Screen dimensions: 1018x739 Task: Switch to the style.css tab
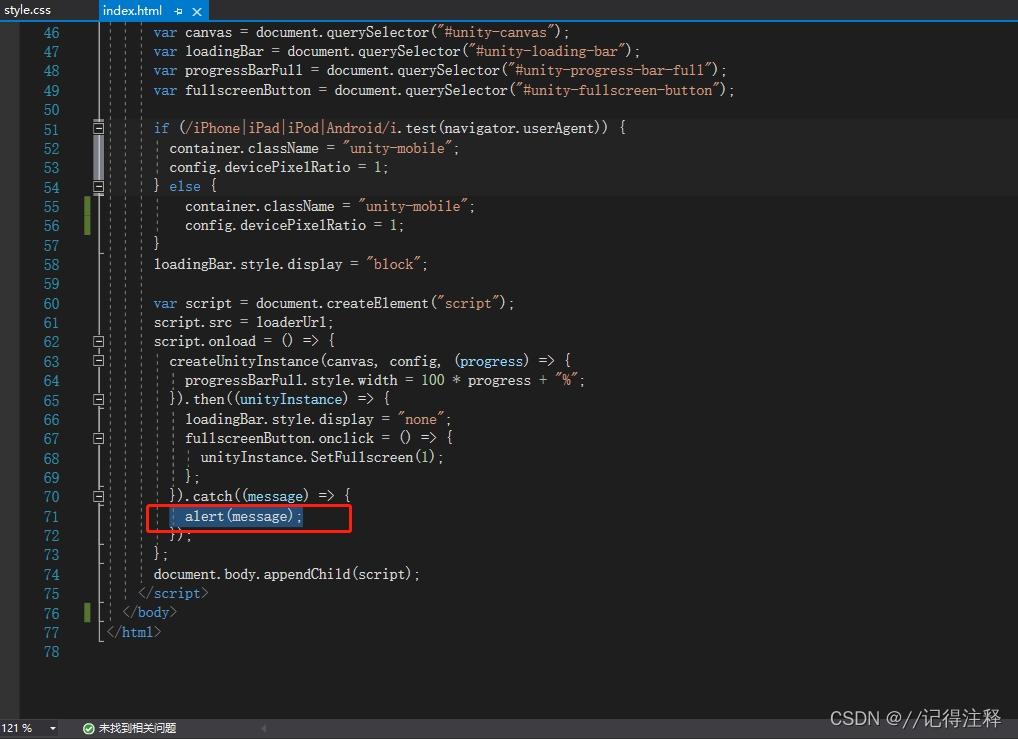27,10
